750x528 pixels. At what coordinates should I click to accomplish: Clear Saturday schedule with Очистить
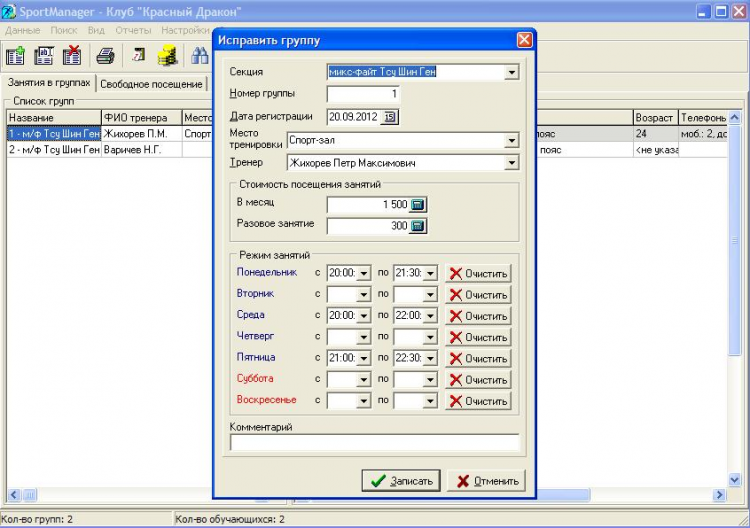click(478, 380)
